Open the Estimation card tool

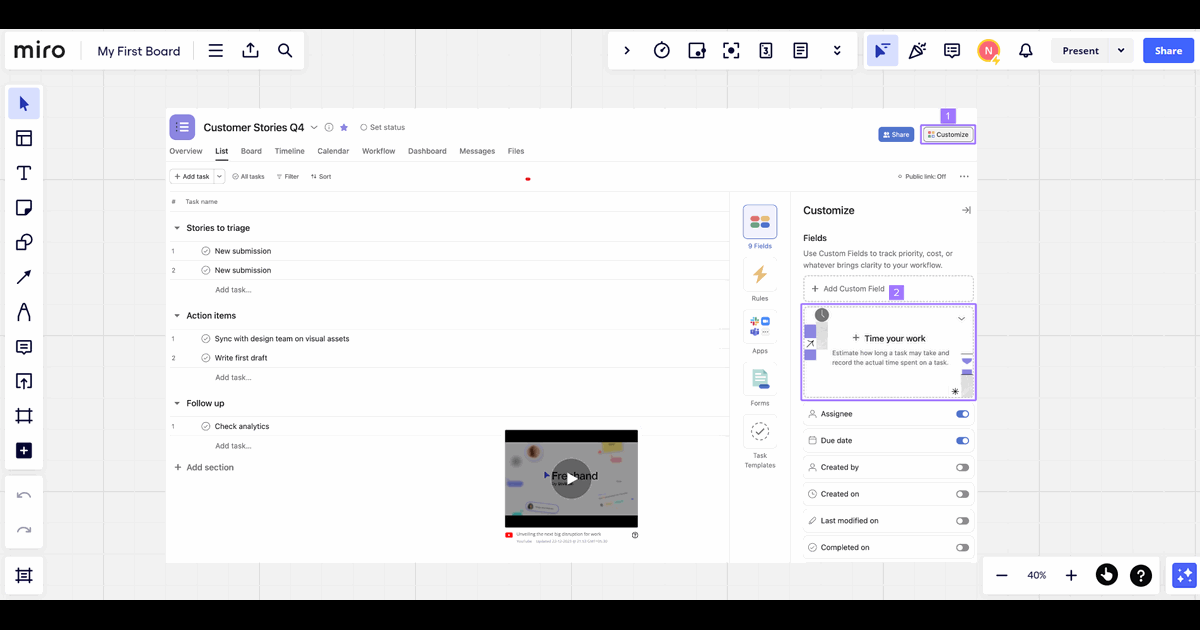point(766,51)
